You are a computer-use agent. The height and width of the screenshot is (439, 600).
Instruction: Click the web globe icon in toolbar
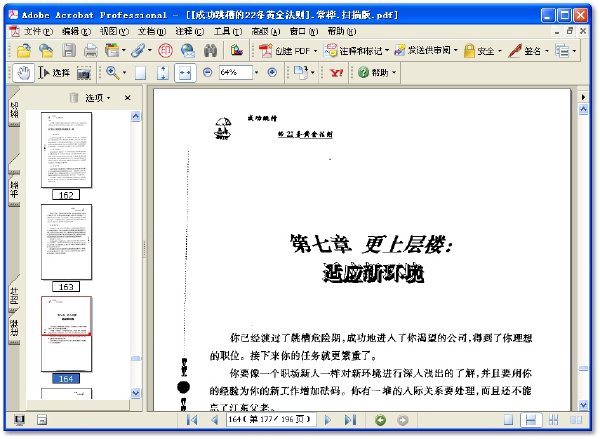click(x=188, y=51)
